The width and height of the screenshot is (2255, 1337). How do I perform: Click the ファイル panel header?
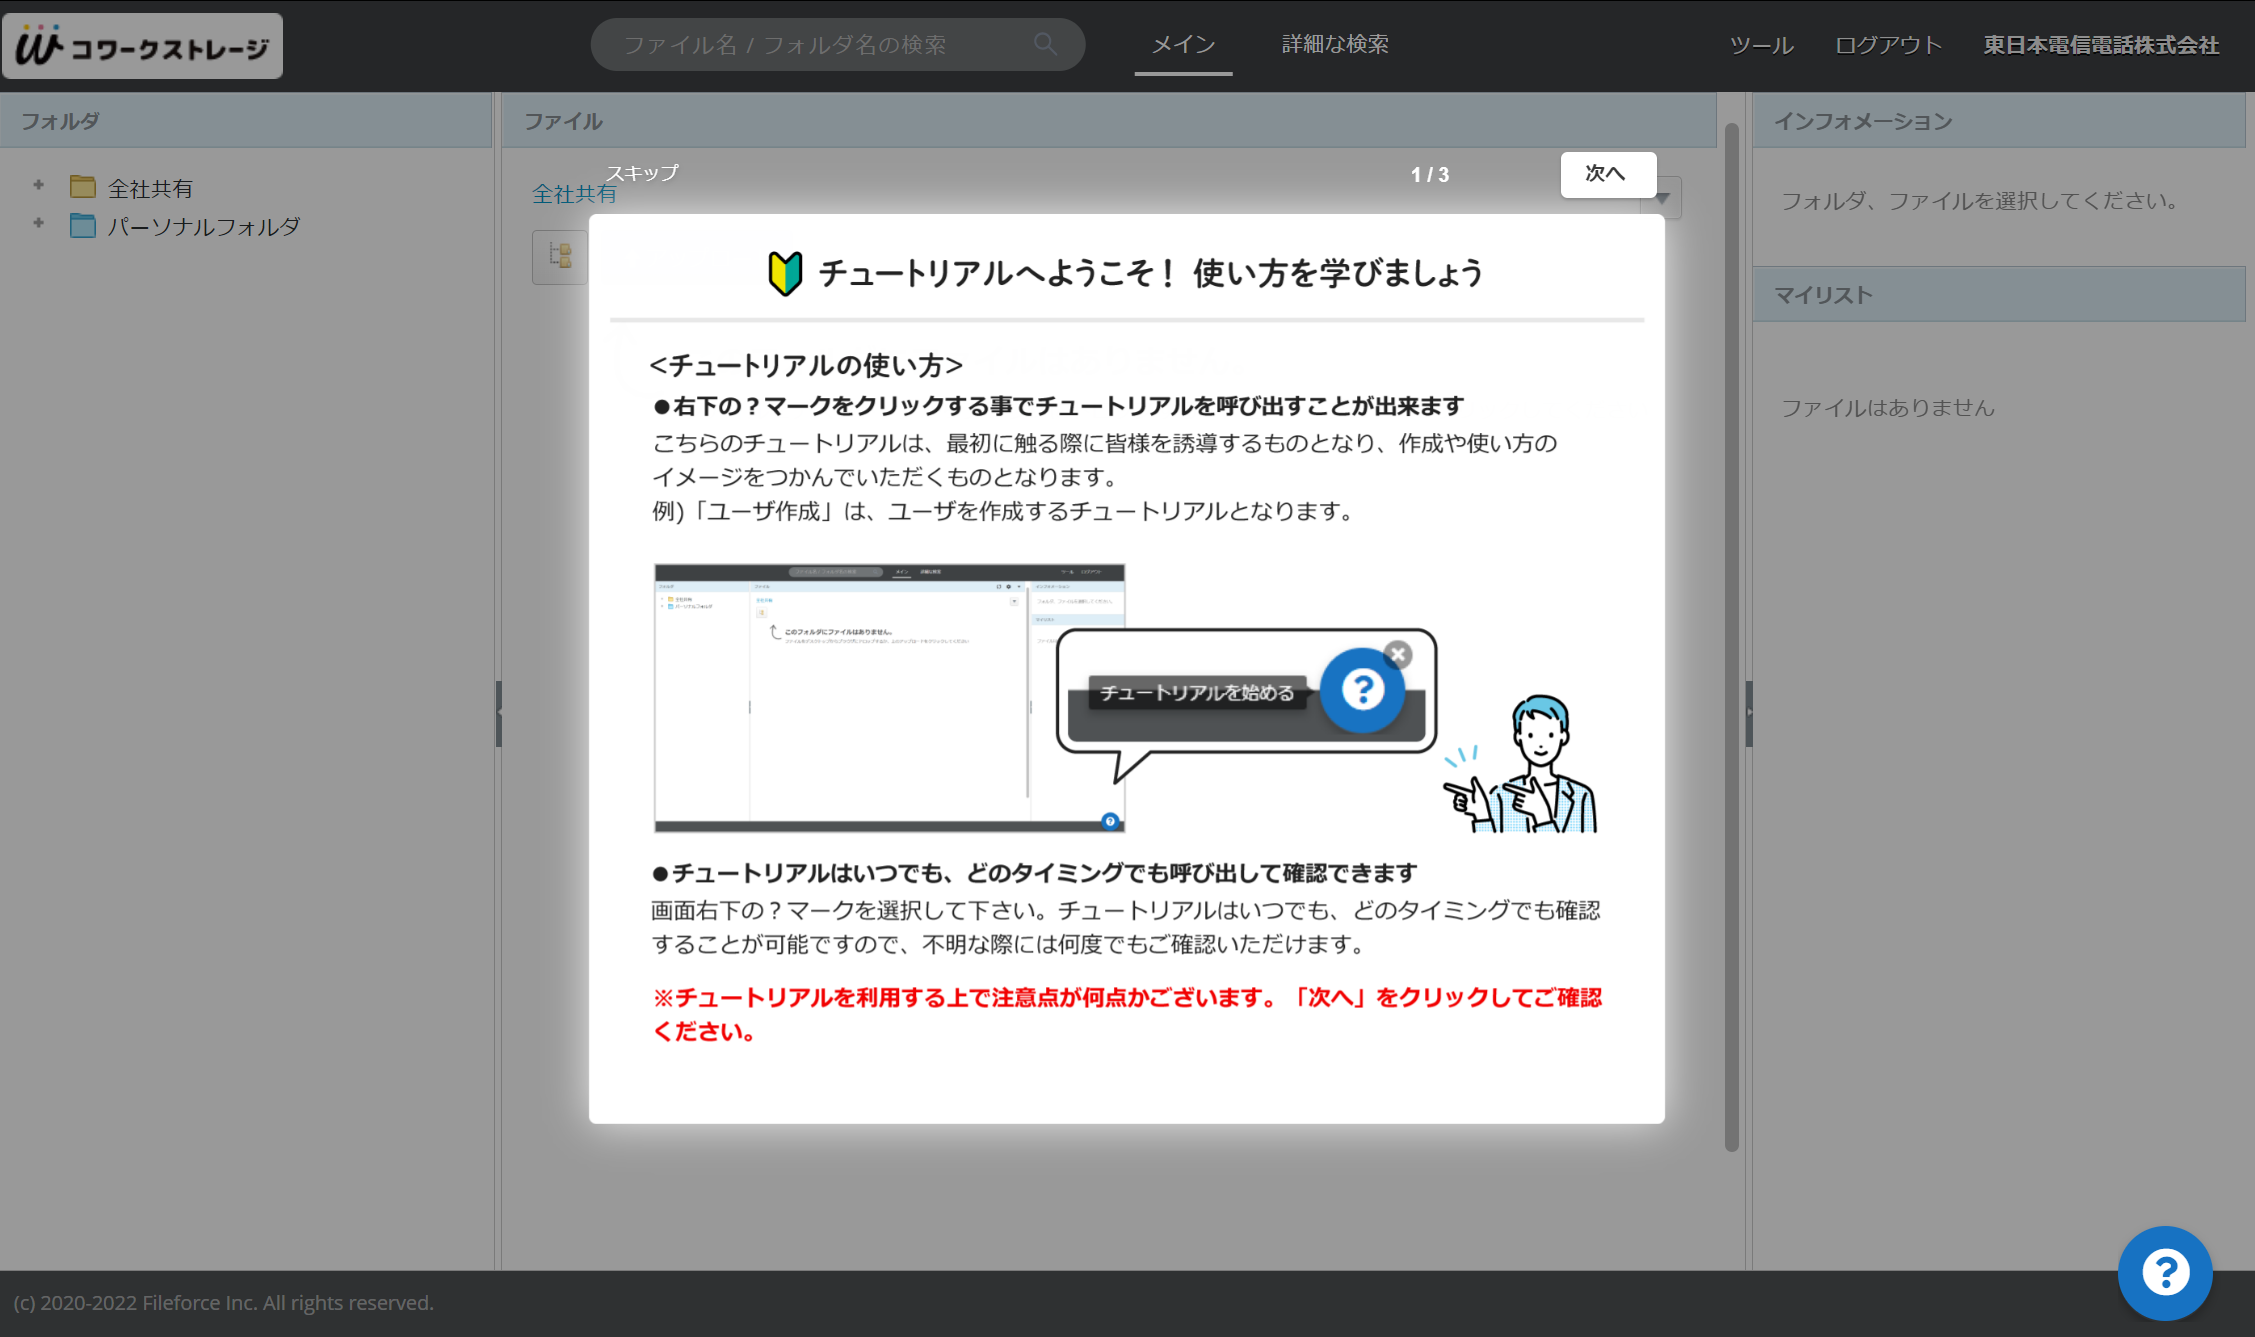(1109, 121)
